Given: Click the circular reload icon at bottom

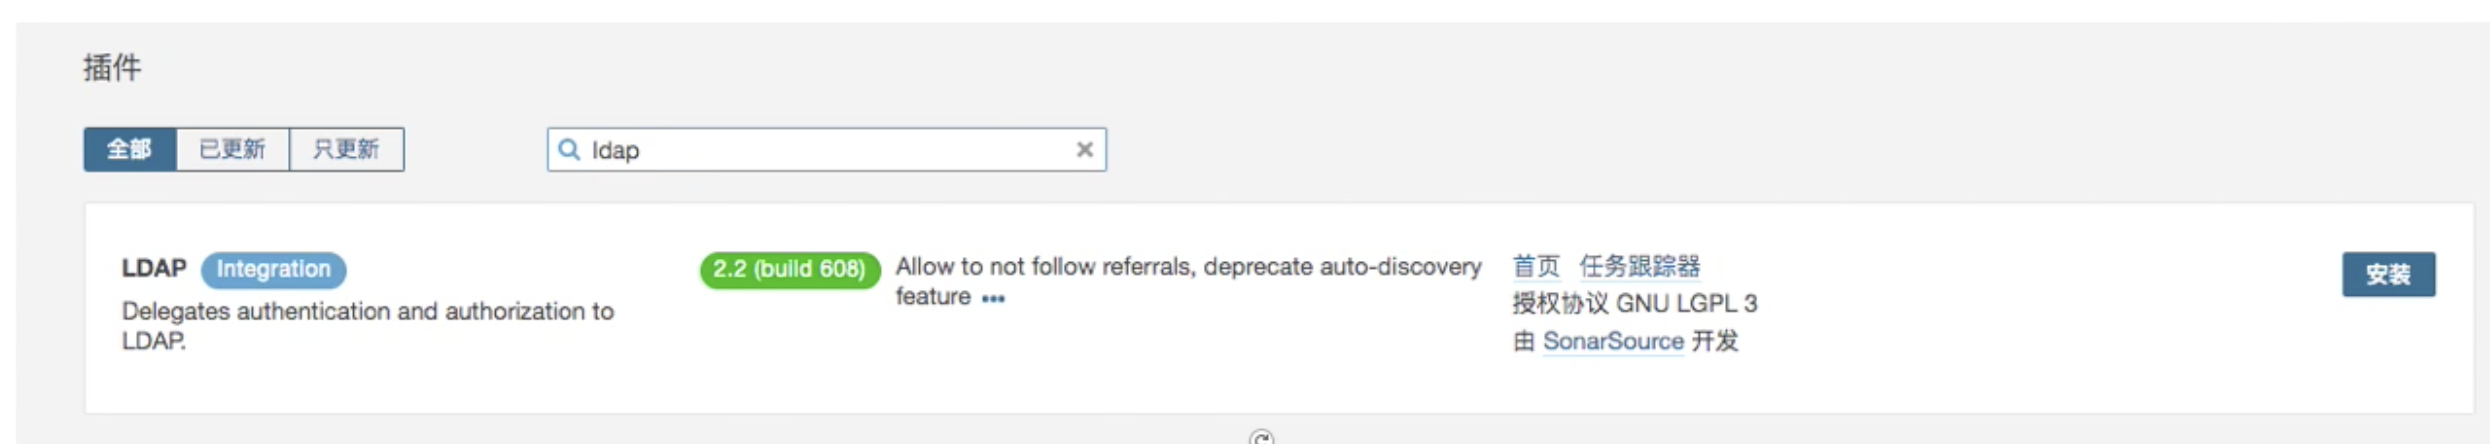Looking at the screenshot, I should point(1261,438).
